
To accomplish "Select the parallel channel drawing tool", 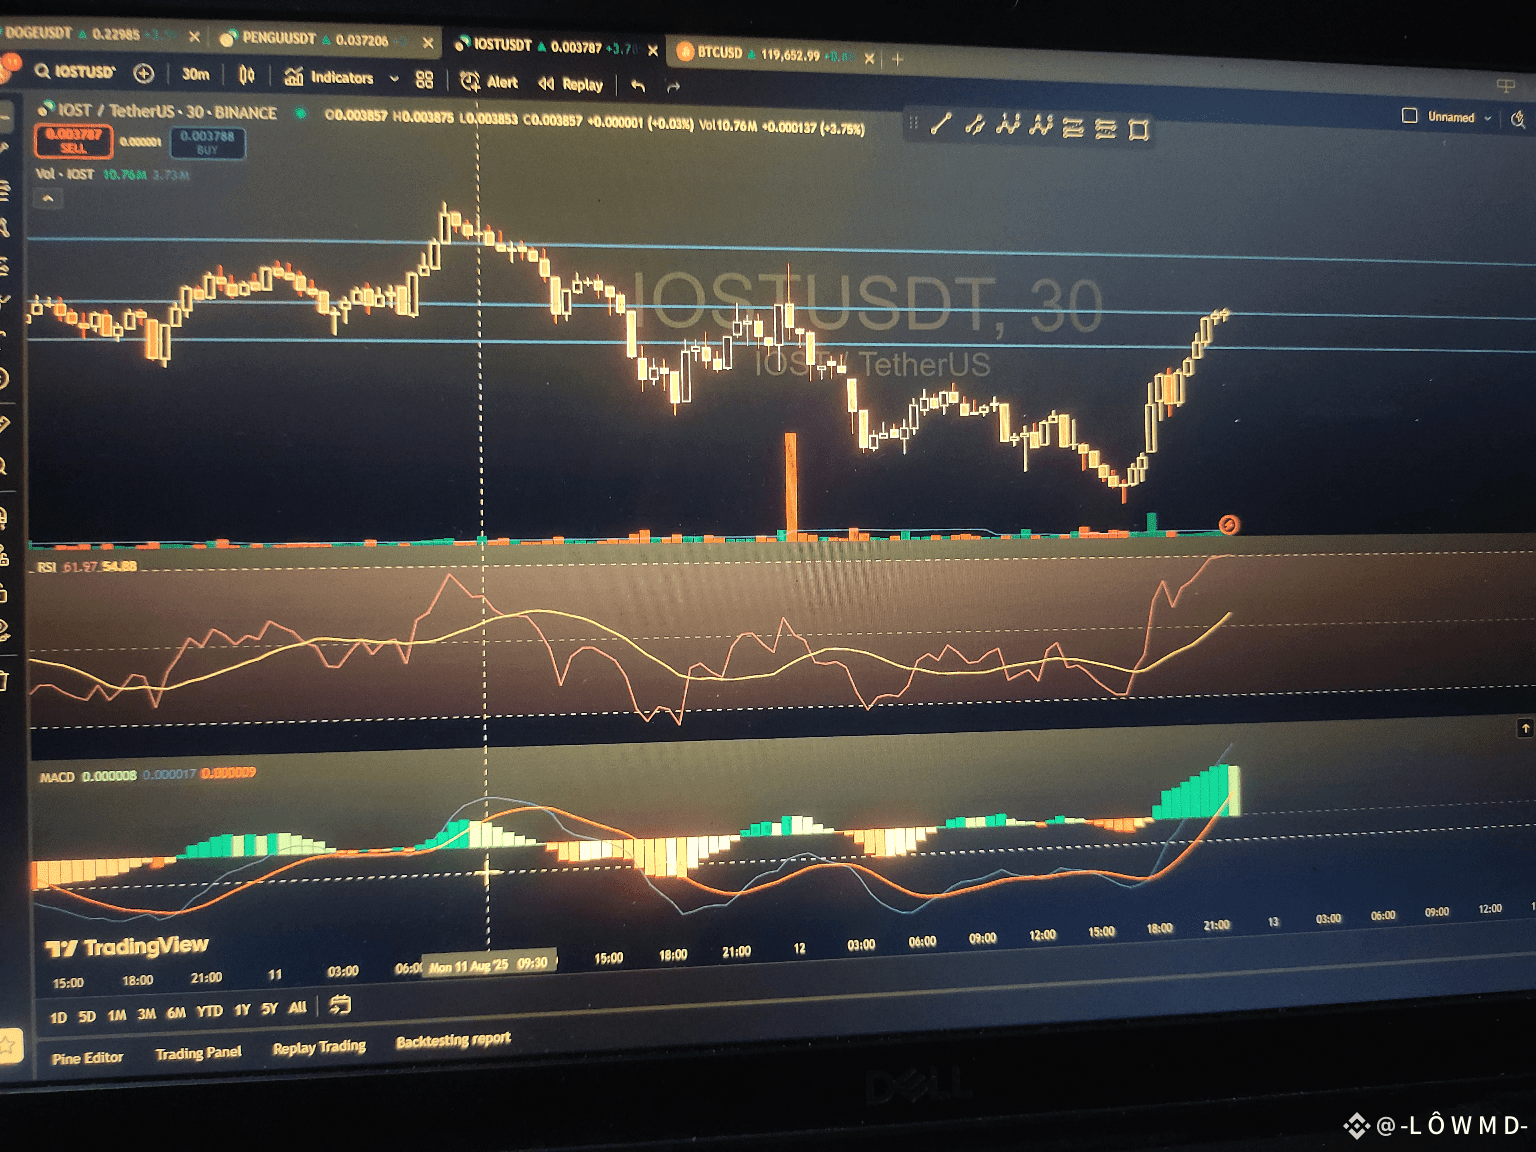I will click(975, 125).
